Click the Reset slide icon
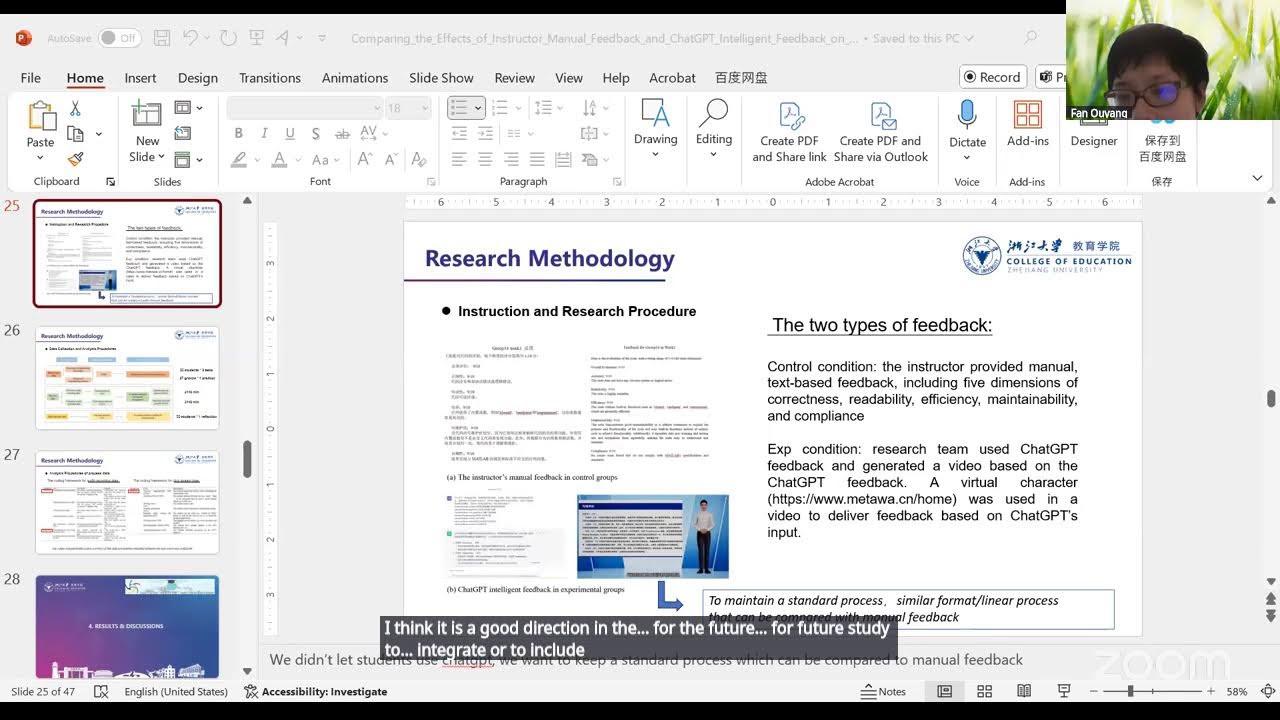 coord(183,133)
